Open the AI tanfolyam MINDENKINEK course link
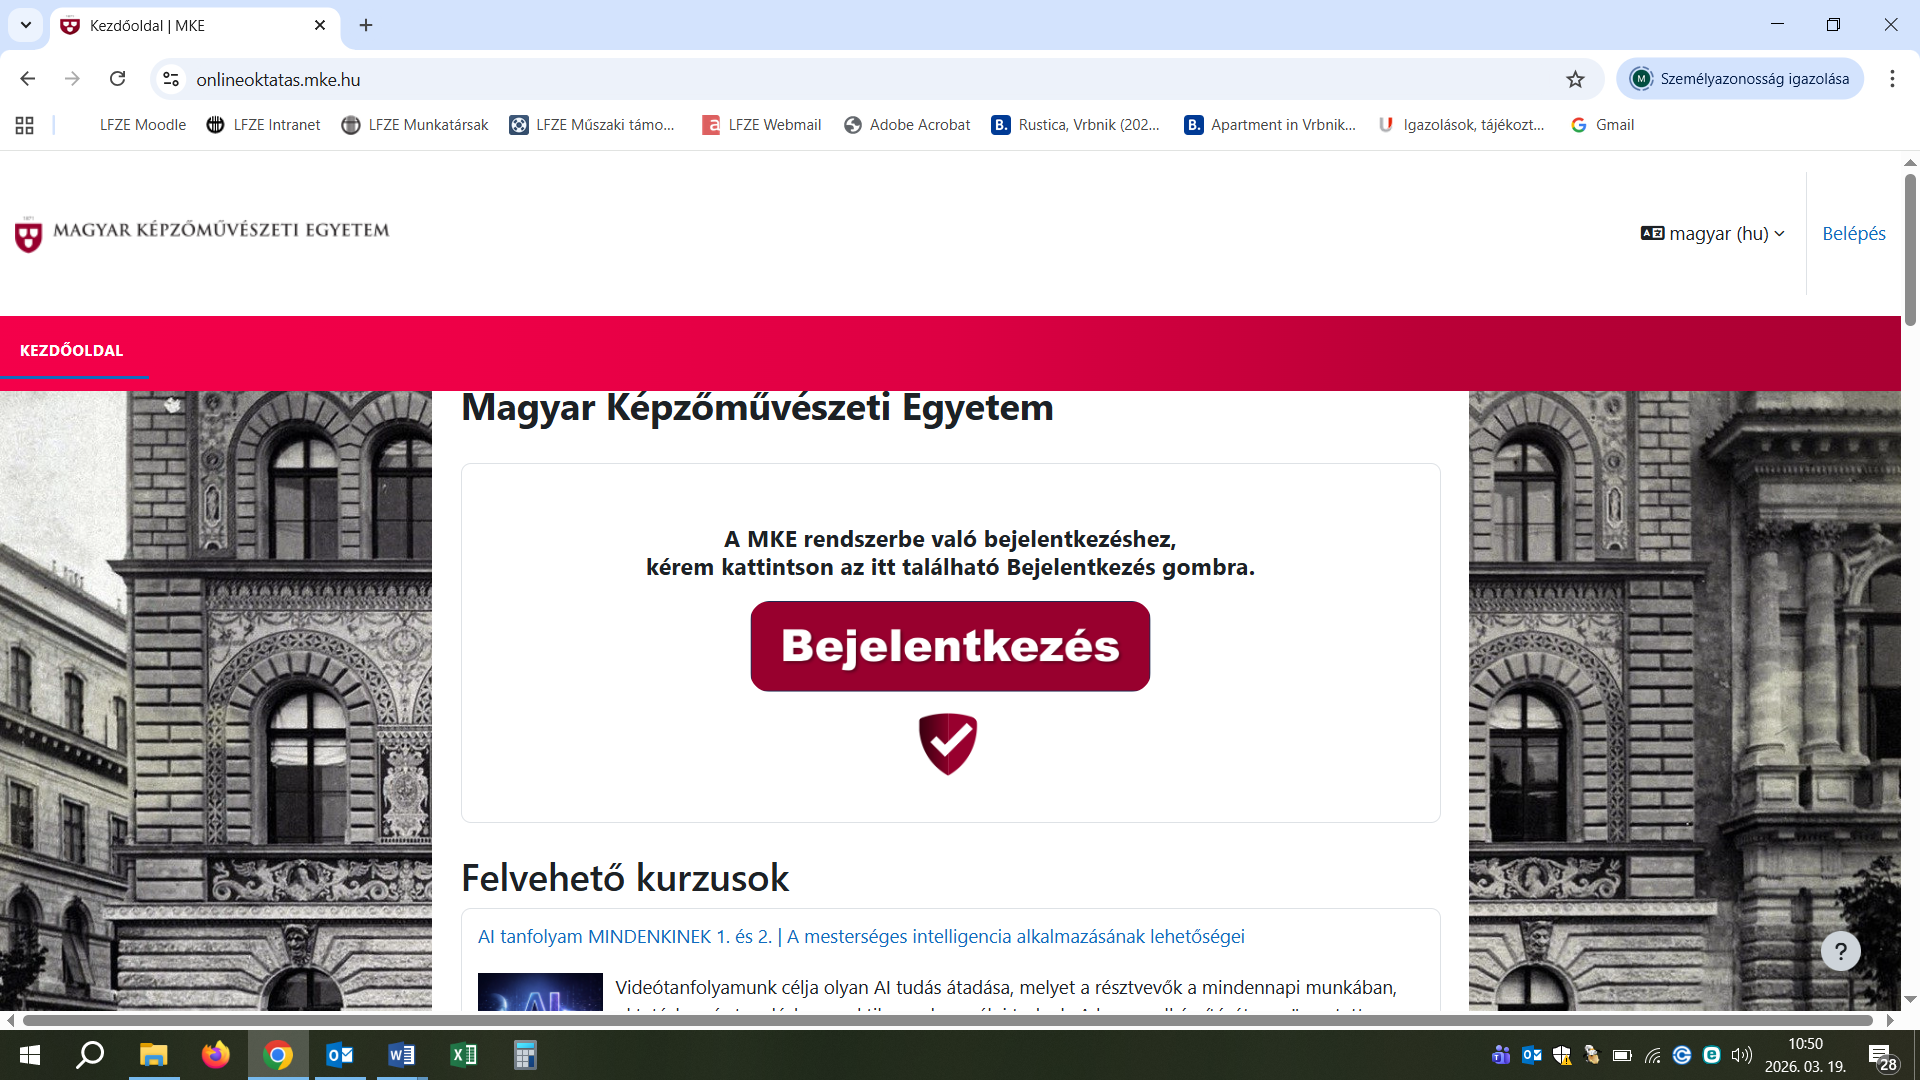Screen dimensions: 1920x1080 click(861, 937)
